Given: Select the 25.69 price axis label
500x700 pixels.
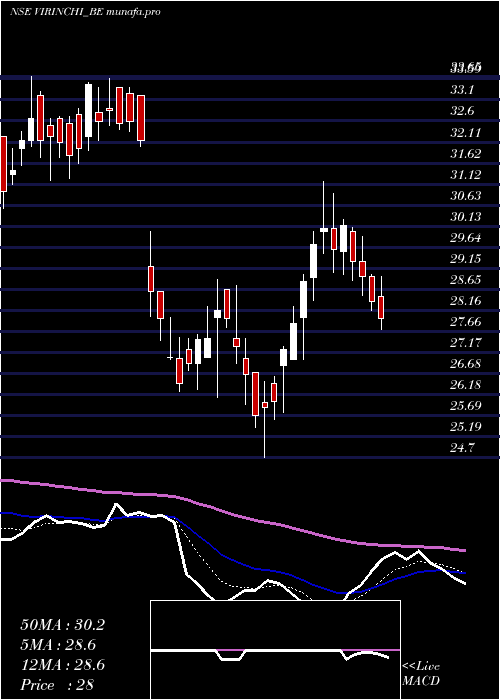Looking at the screenshot, I should click(x=466, y=405).
